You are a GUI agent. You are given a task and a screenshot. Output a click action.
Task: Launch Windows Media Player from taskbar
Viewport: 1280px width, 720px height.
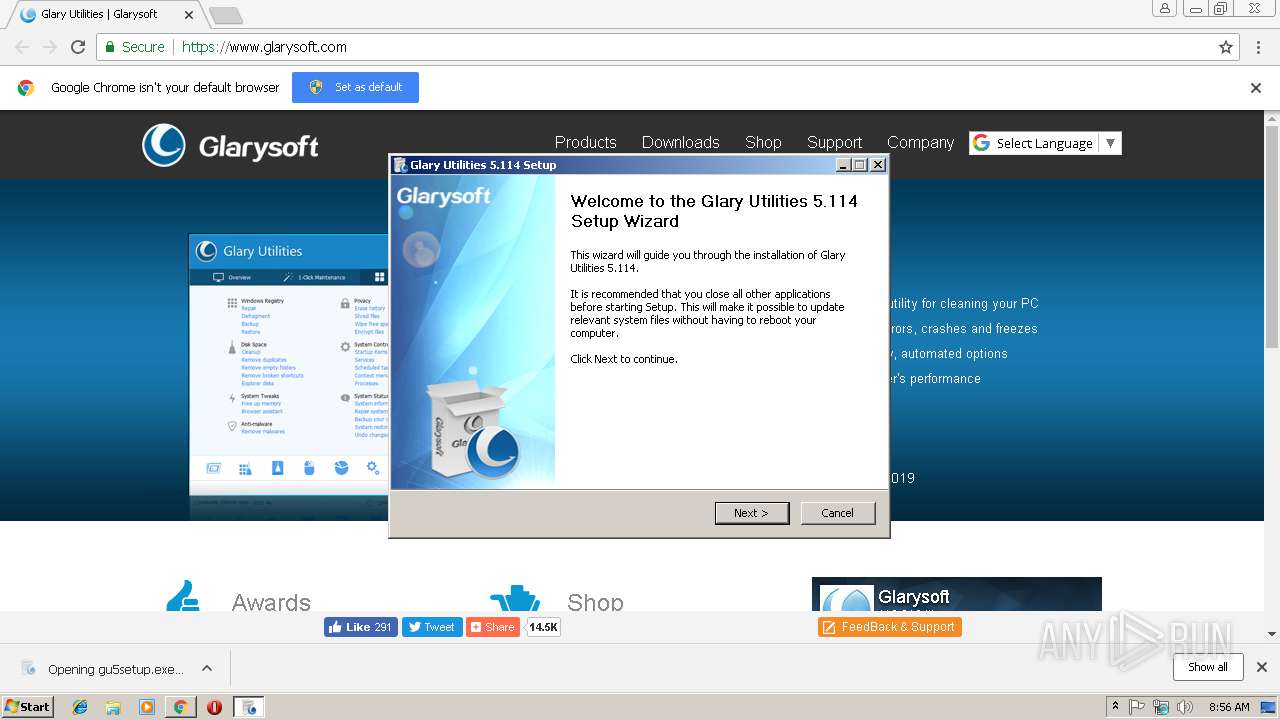tap(147, 707)
